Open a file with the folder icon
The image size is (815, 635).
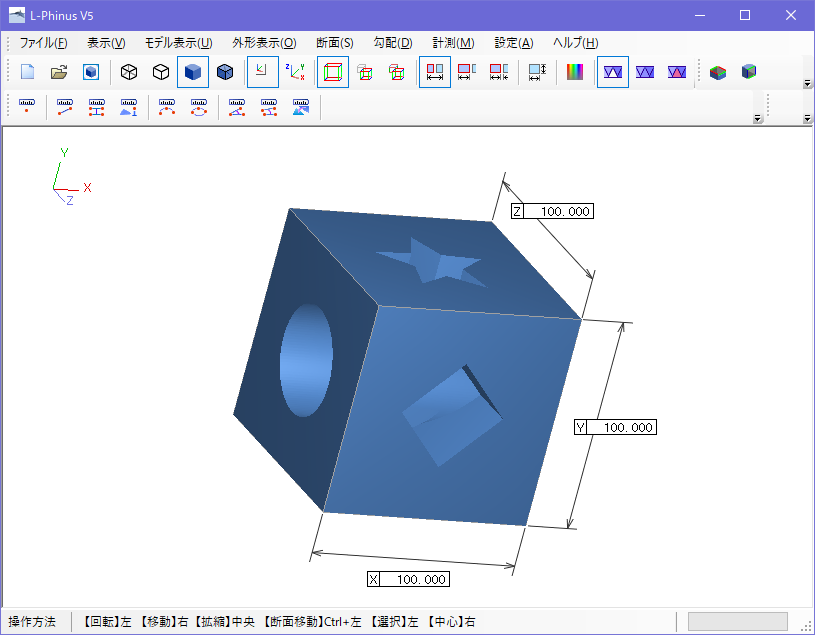pos(59,72)
